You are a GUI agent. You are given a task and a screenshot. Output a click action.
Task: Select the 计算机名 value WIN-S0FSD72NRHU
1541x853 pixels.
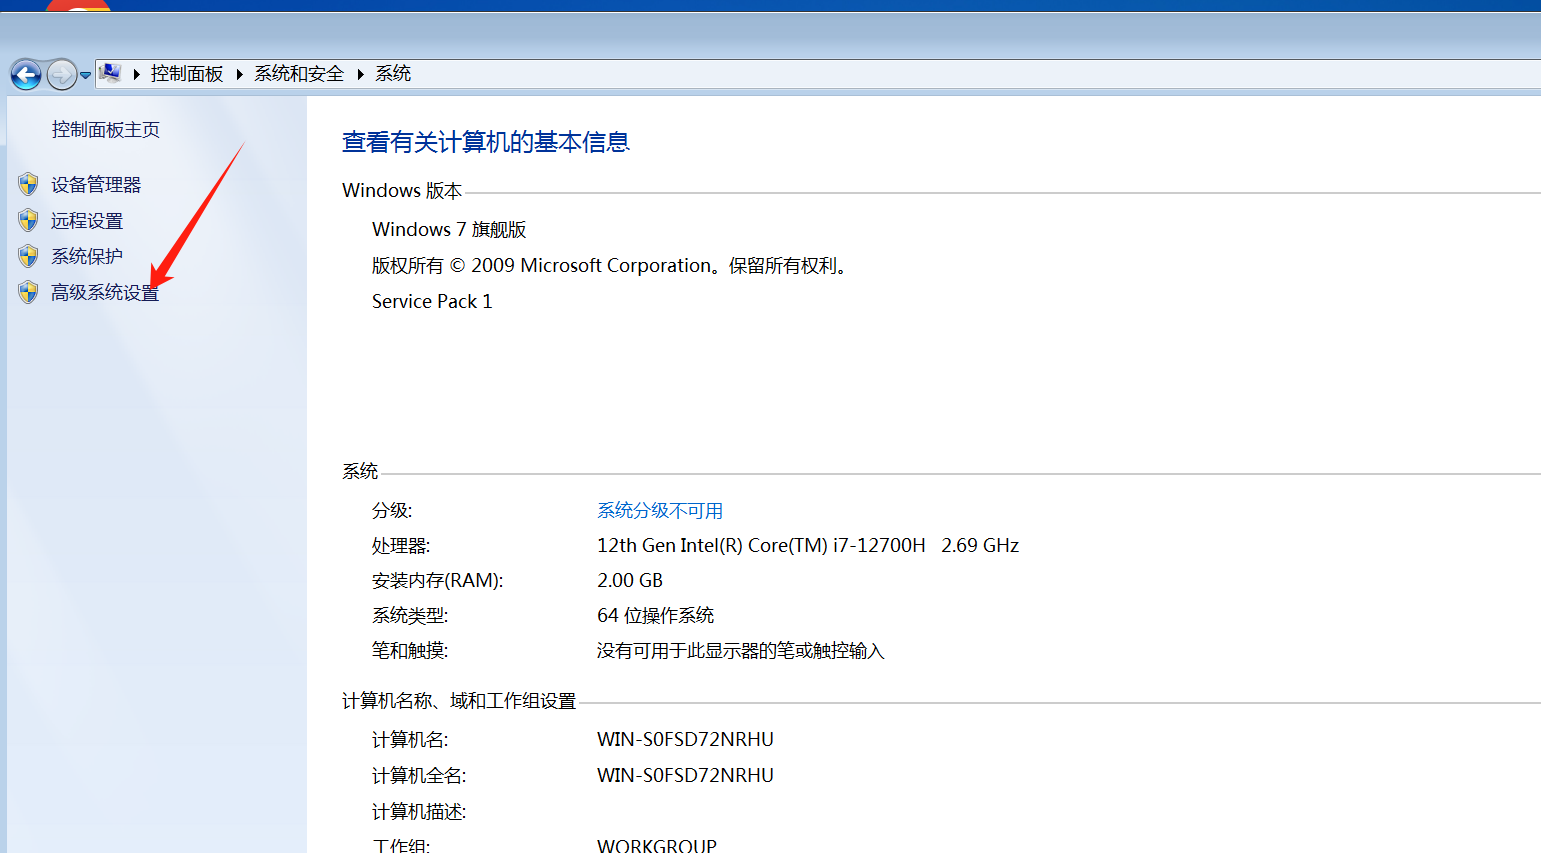pos(685,740)
